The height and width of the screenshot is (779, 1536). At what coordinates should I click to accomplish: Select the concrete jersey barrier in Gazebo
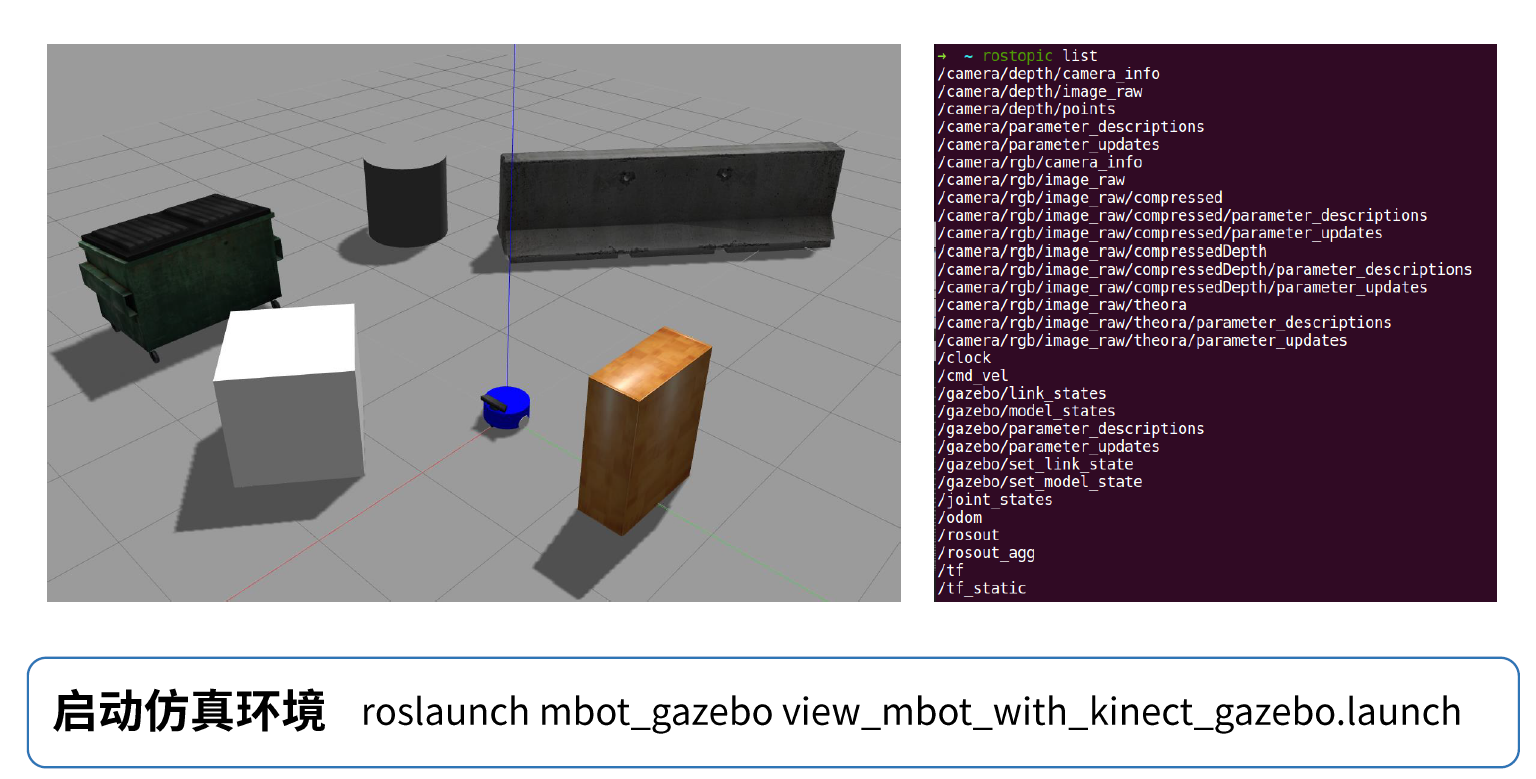pyautogui.click(x=672, y=202)
